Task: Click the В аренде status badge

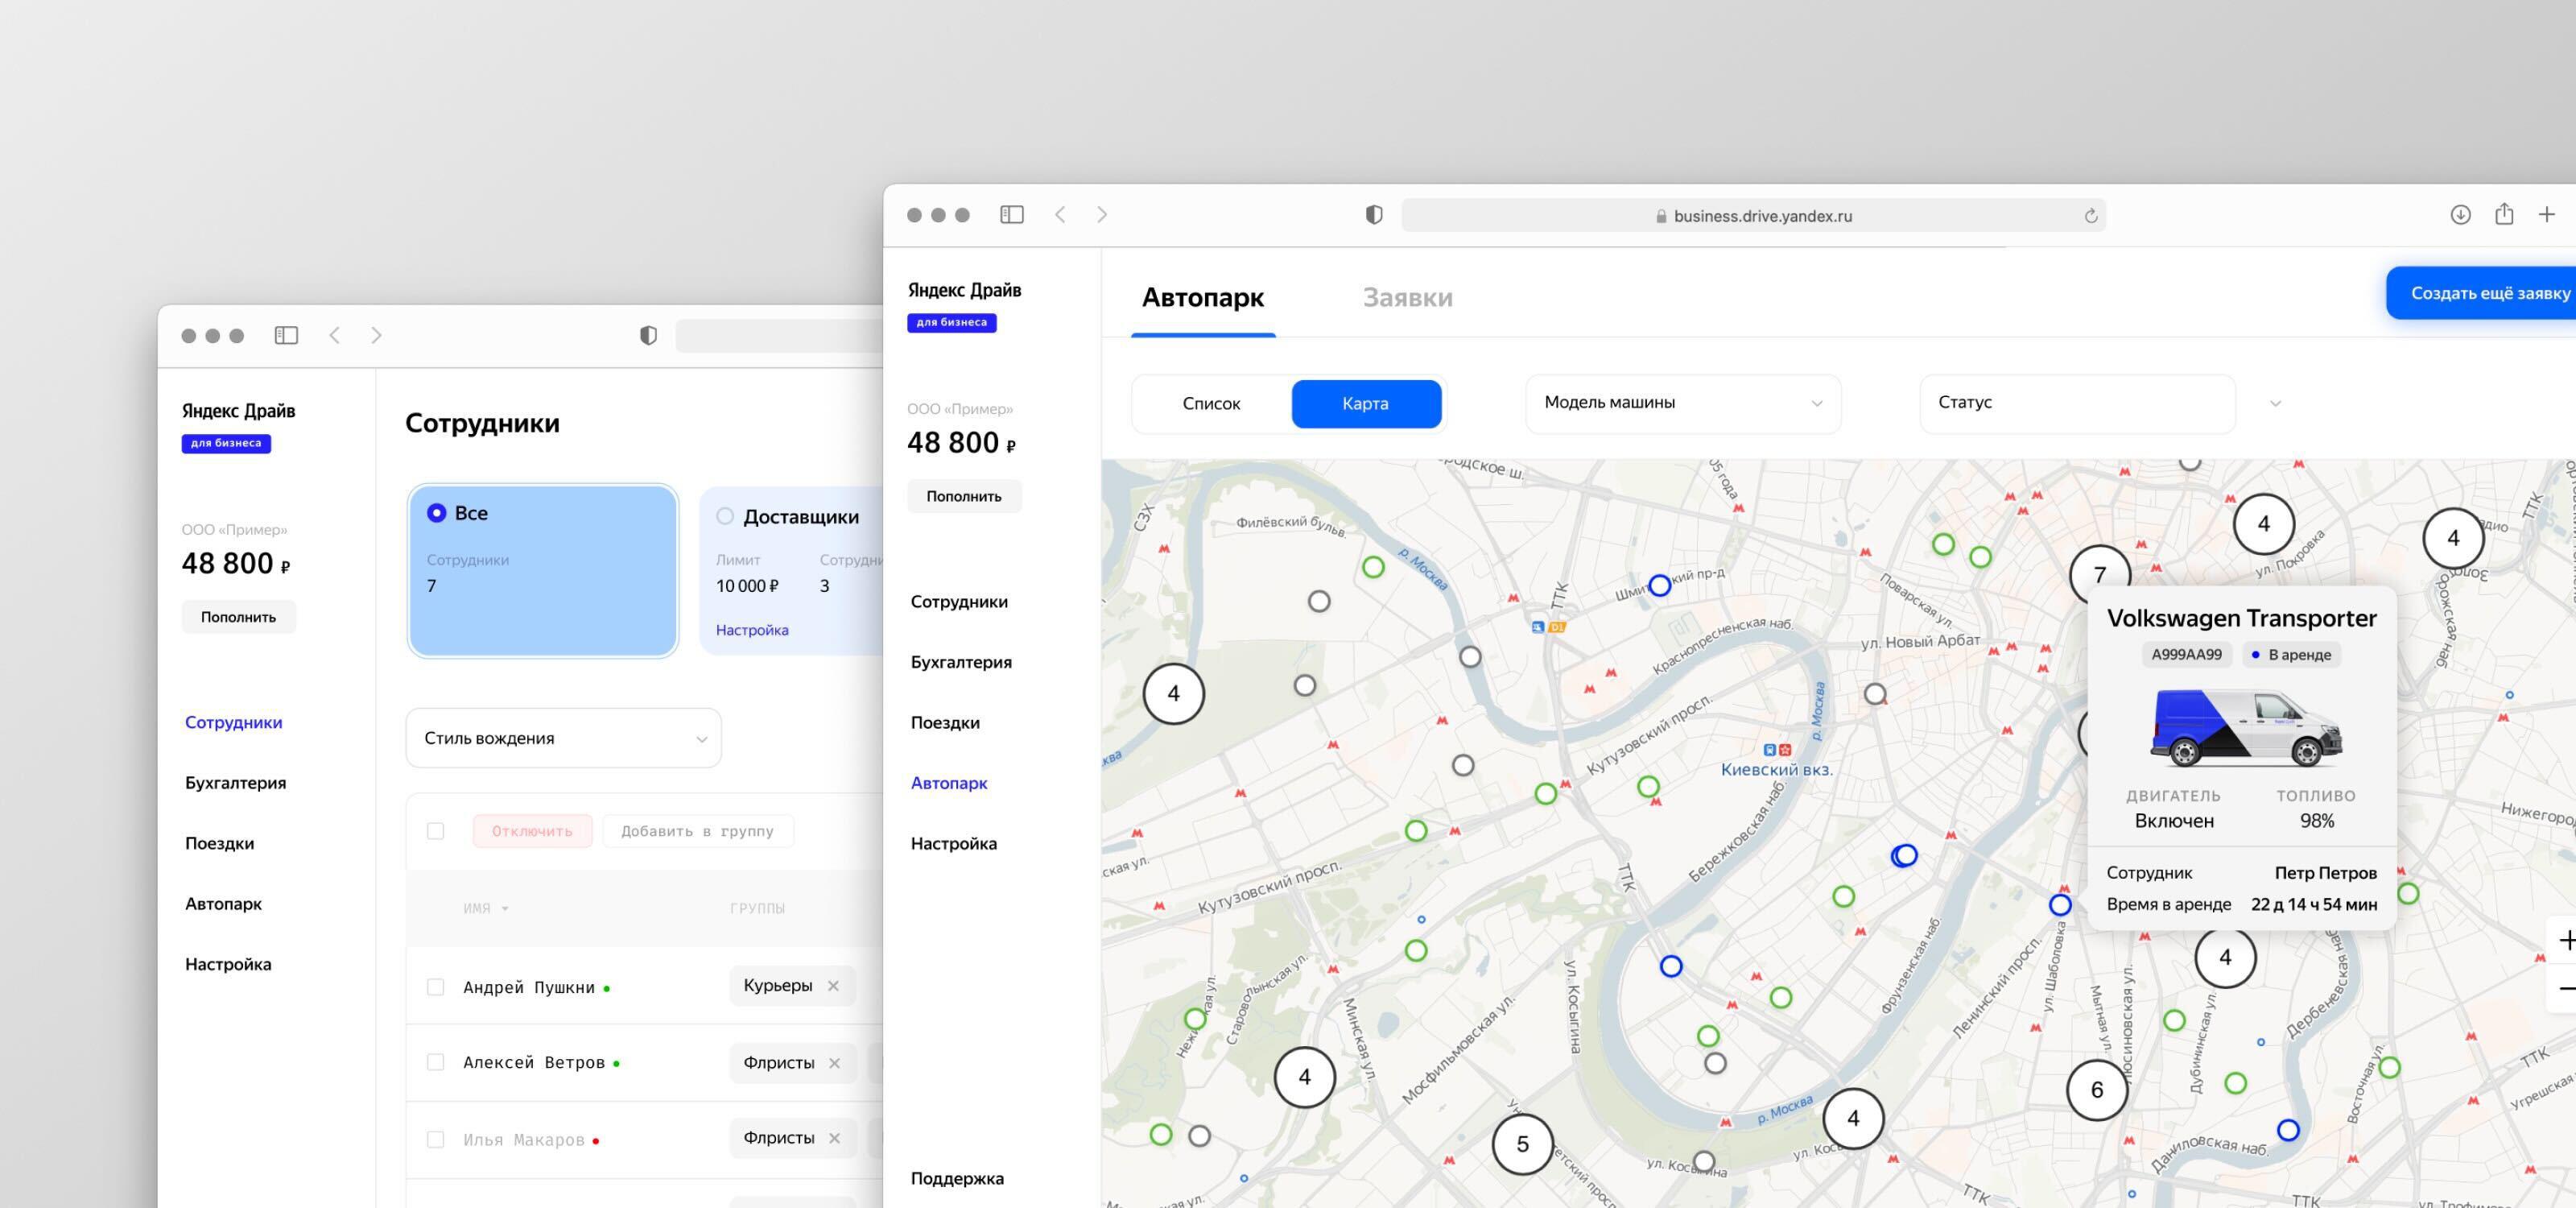Action: pos(2291,655)
